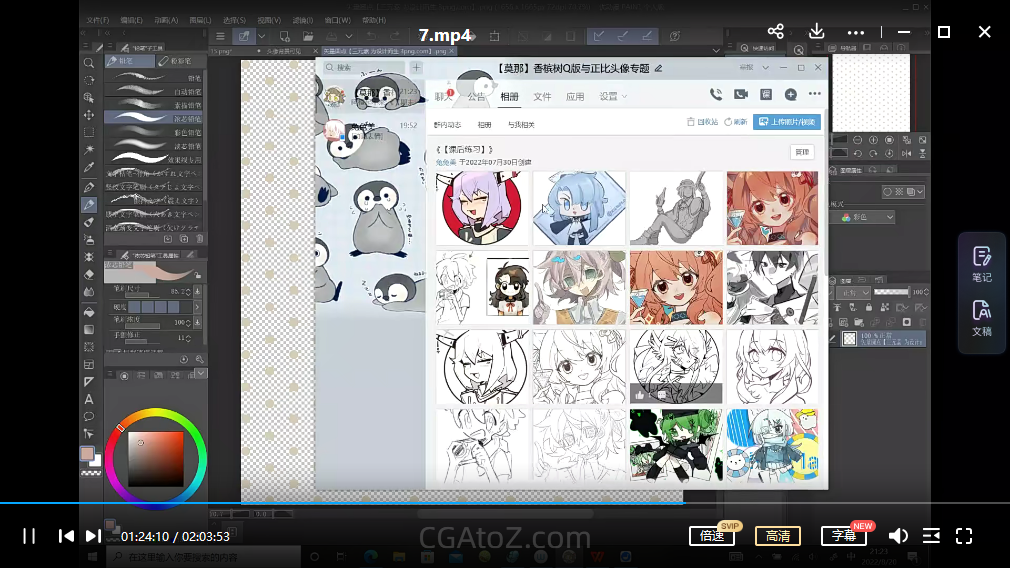Image resolution: width=1010 pixels, height=568 pixels.
Task: Toggle fullscreen mode
Action: 964,536
